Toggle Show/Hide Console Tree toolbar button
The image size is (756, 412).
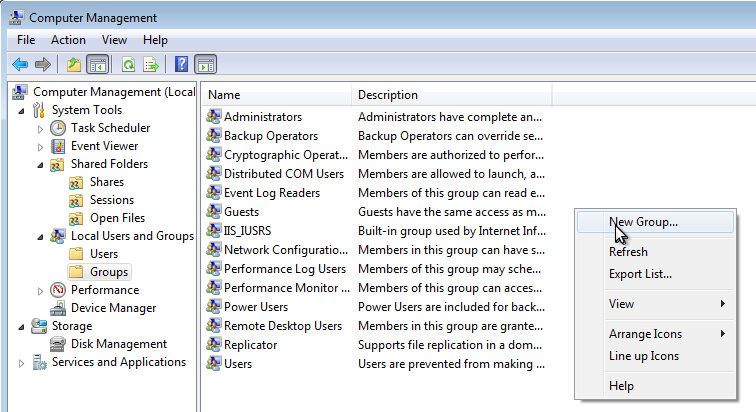[98, 65]
